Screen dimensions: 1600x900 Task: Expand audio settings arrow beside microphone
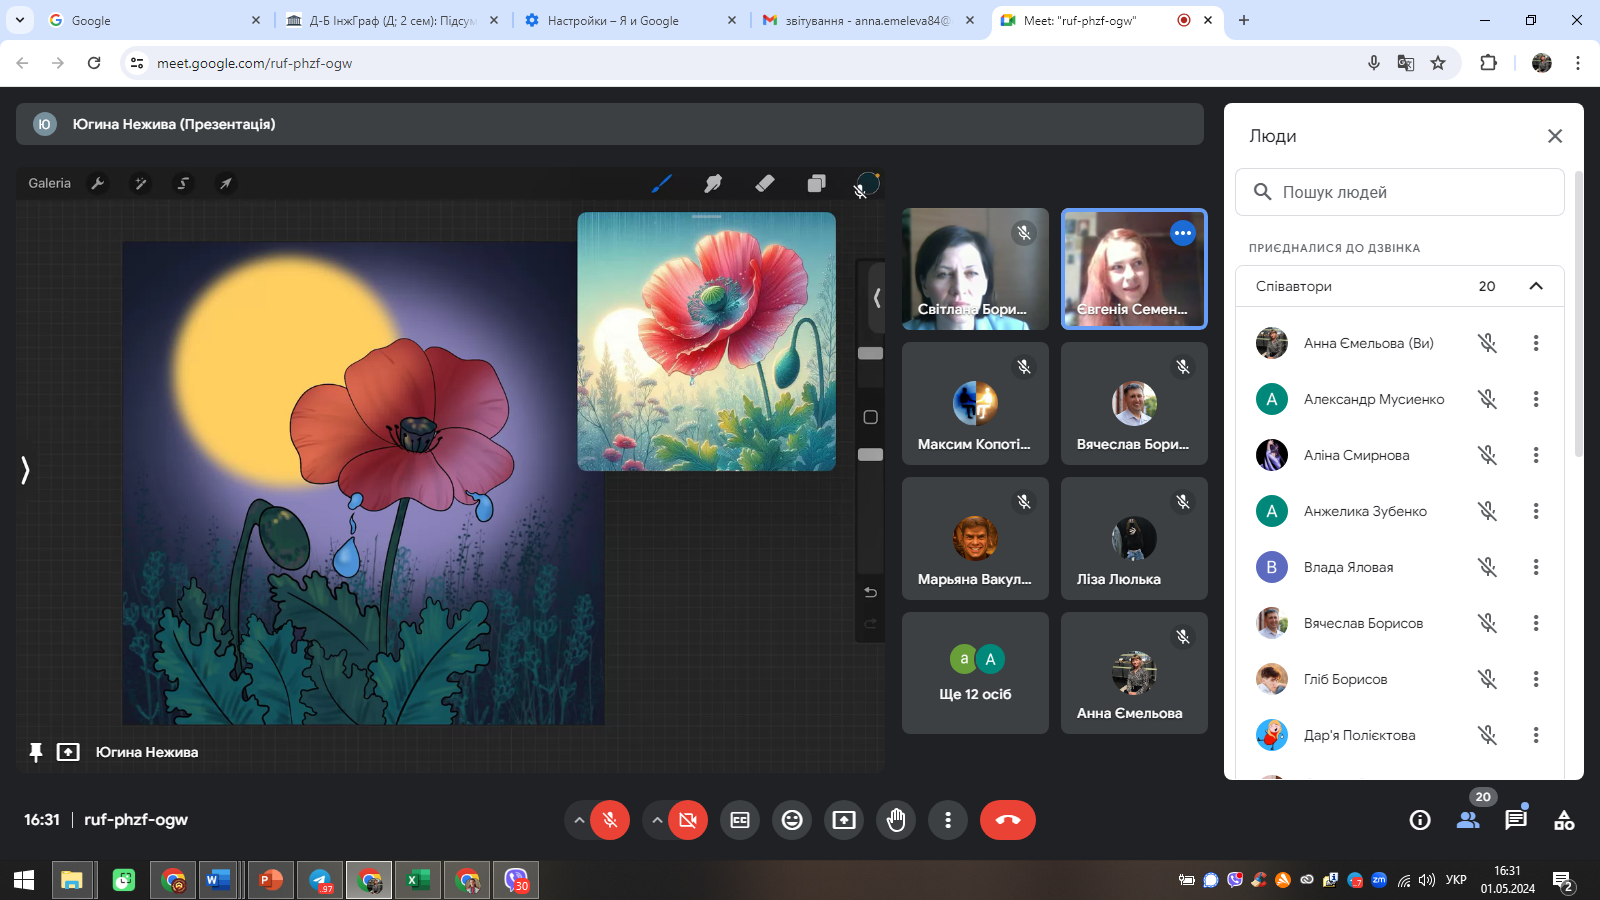pos(578,820)
